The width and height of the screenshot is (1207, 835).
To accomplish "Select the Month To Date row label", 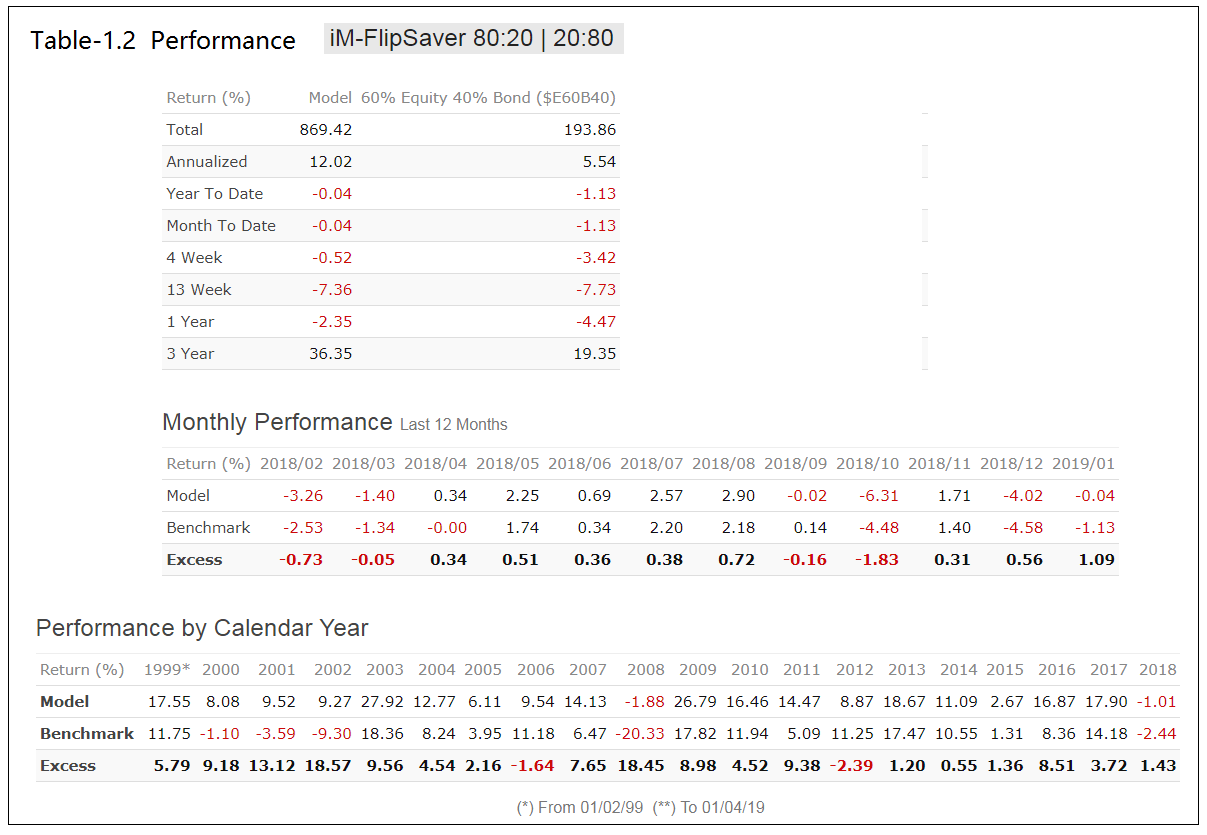I will [221, 226].
